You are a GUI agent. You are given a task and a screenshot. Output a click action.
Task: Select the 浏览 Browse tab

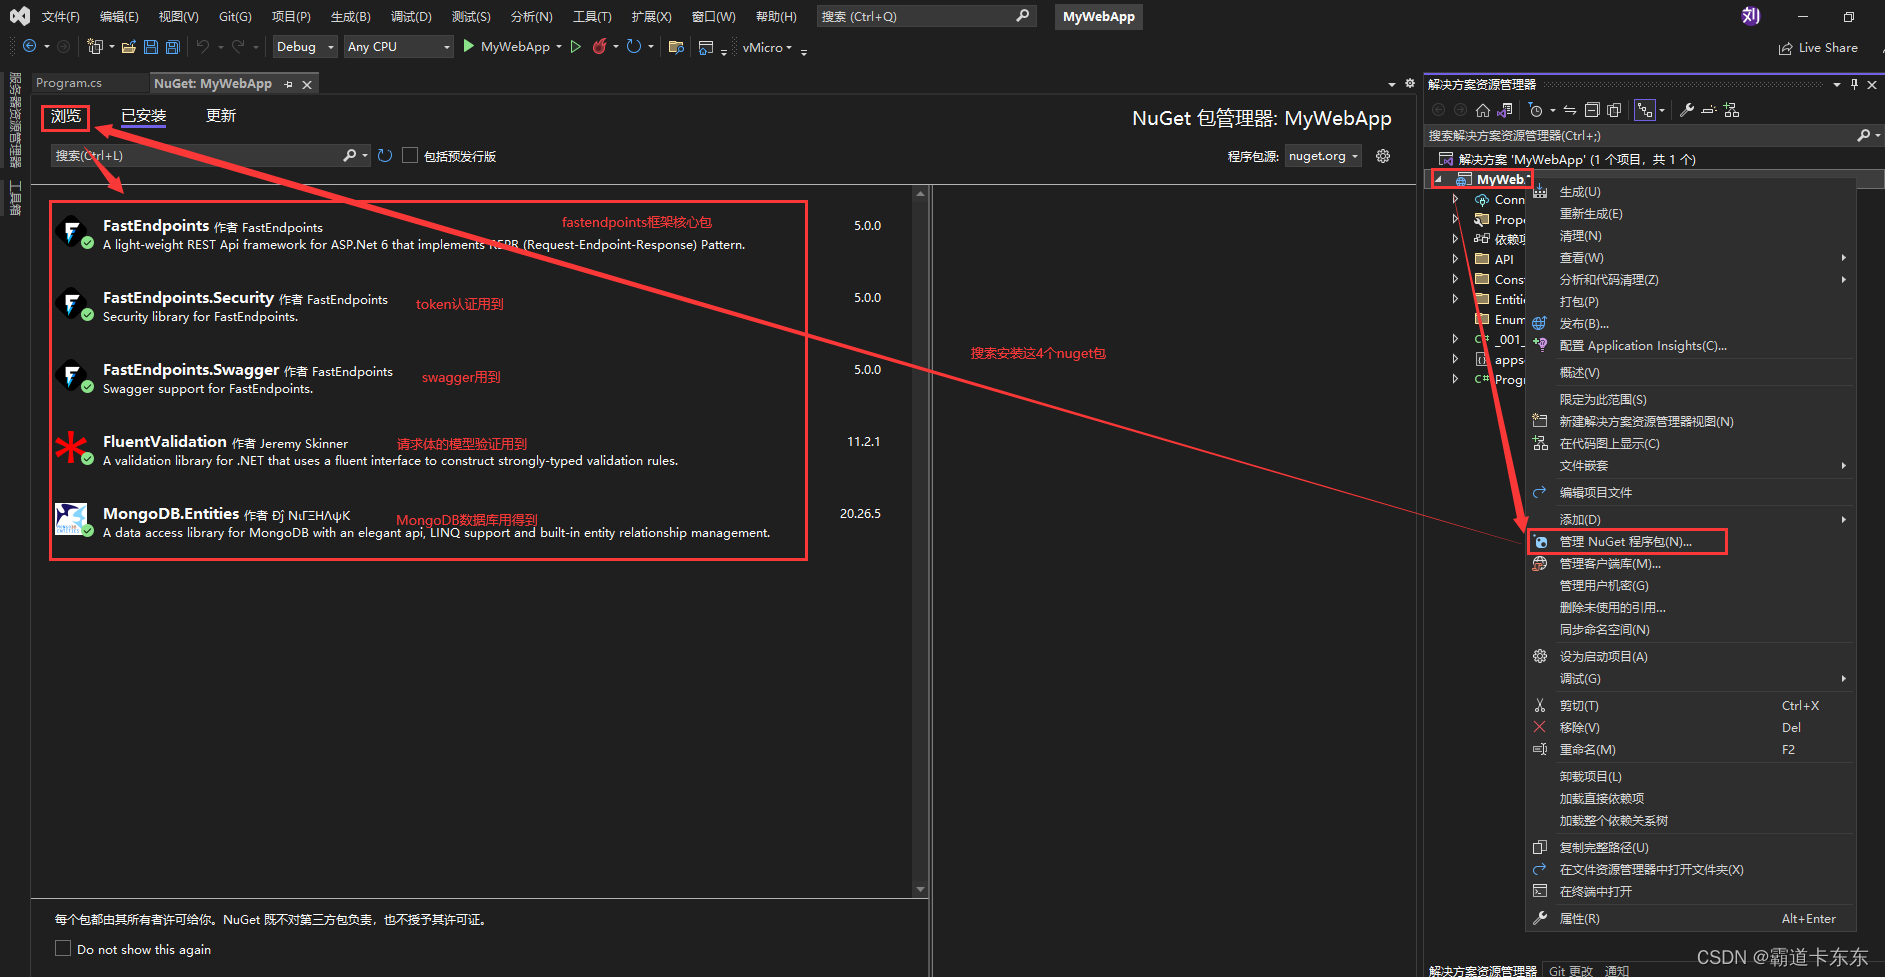click(x=66, y=116)
